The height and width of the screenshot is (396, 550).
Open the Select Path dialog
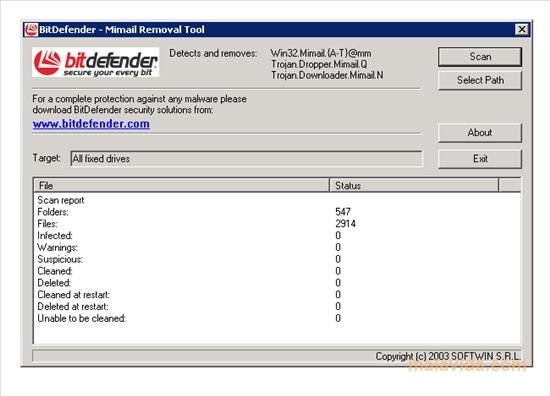coord(480,80)
